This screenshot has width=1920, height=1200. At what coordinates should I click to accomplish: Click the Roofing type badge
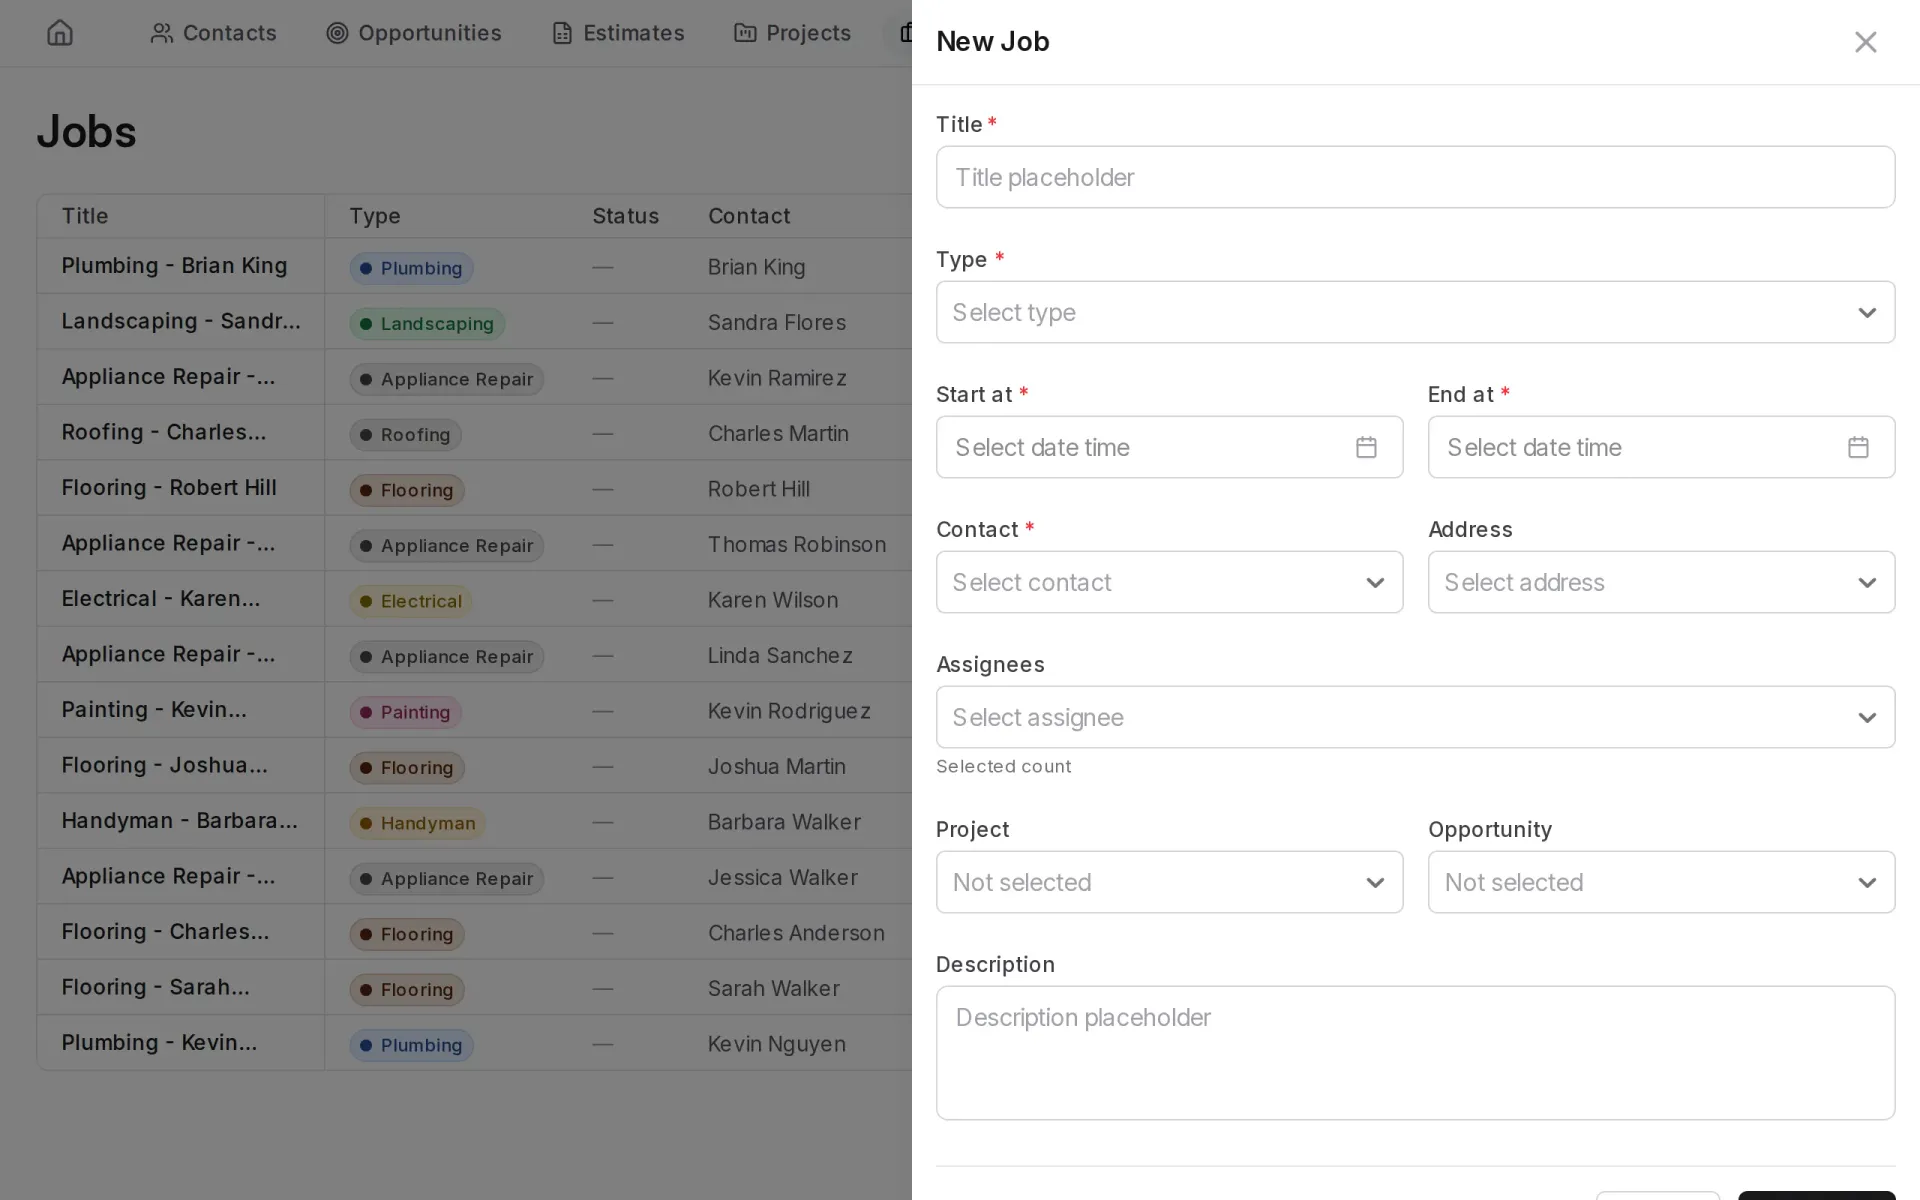[405, 435]
